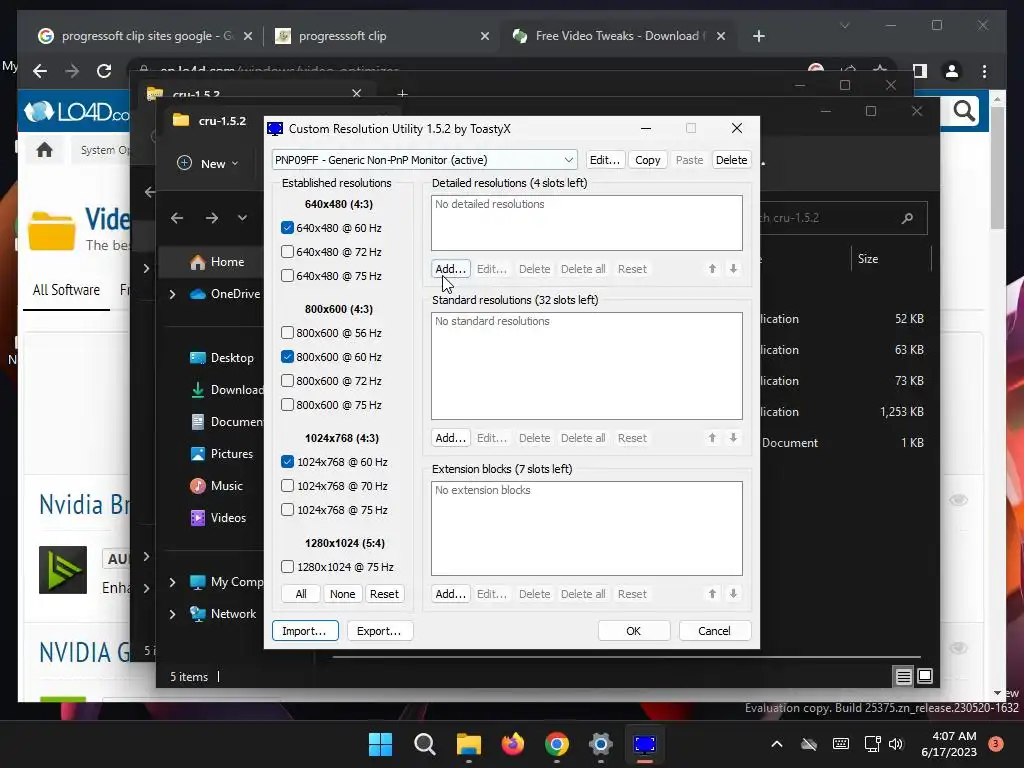Uncheck the 1024x768 @ 60 Hz checkbox

(287, 462)
